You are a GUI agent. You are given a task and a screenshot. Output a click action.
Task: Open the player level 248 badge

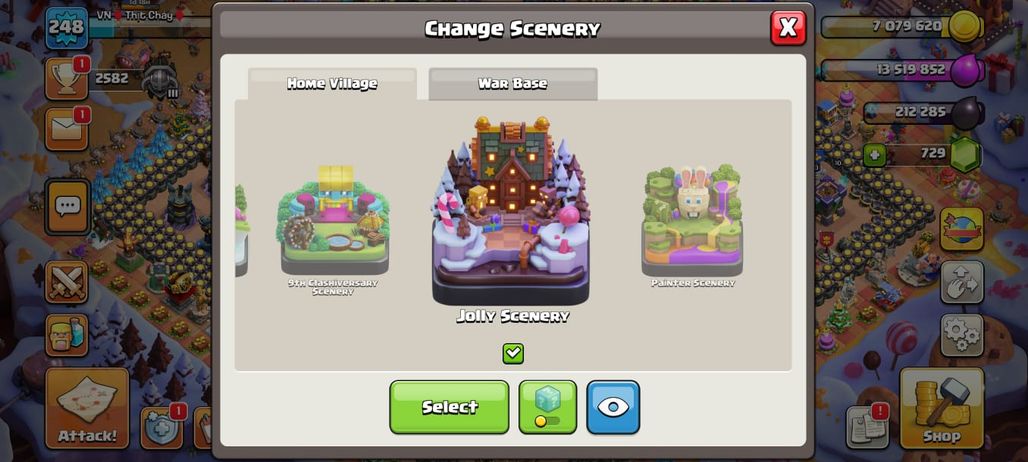pyautogui.click(x=66, y=28)
